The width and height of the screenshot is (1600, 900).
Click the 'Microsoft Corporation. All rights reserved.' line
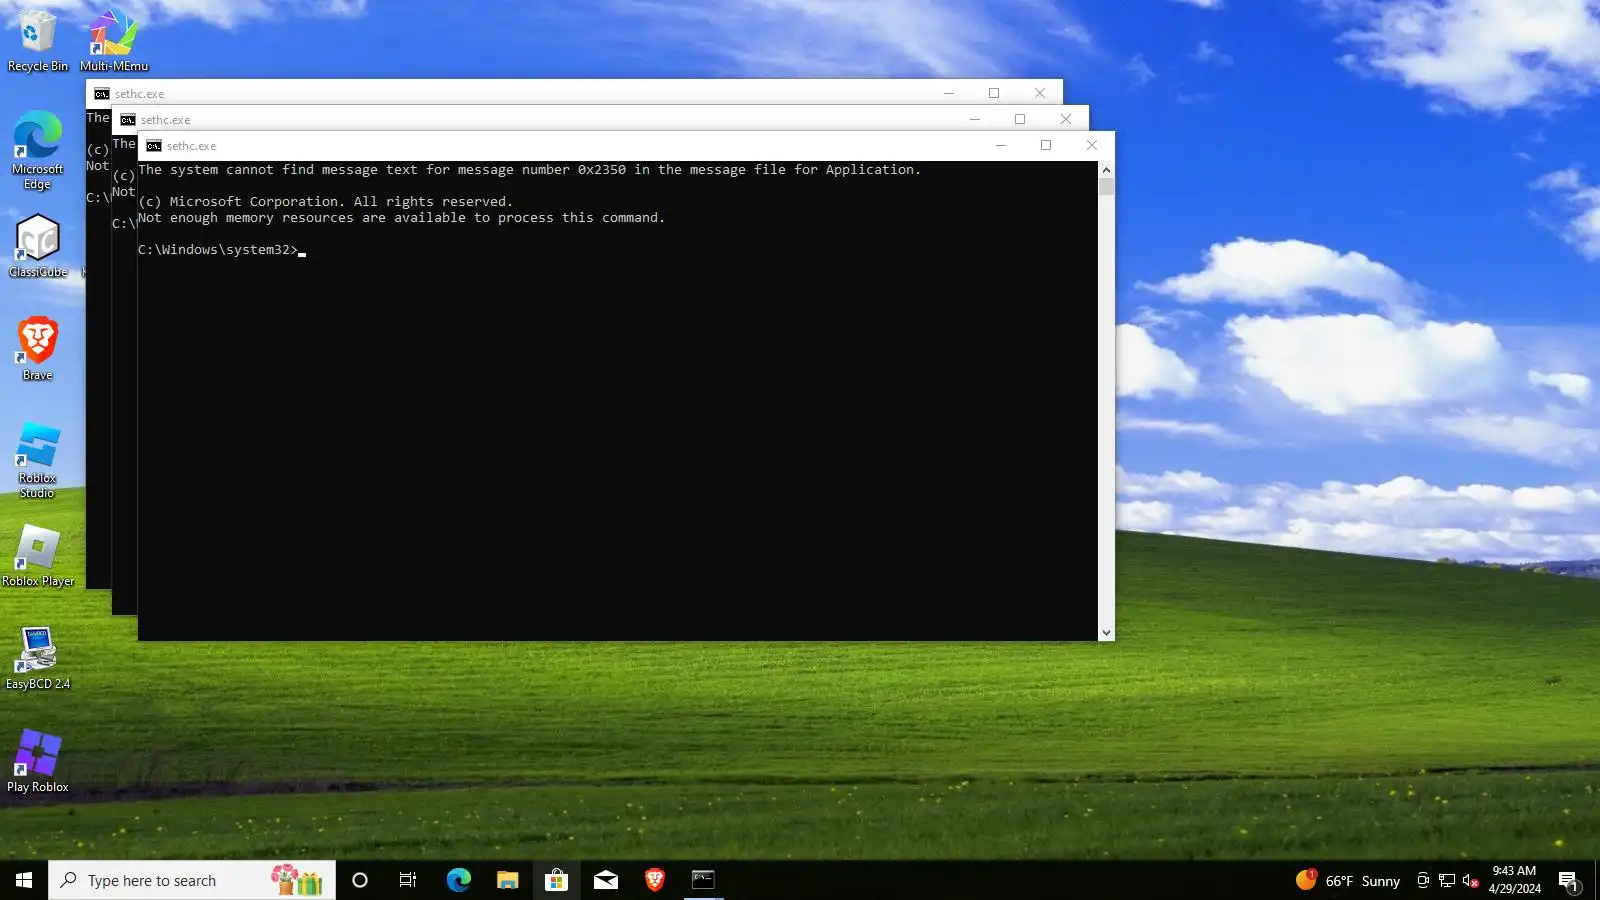[x=325, y=202]
